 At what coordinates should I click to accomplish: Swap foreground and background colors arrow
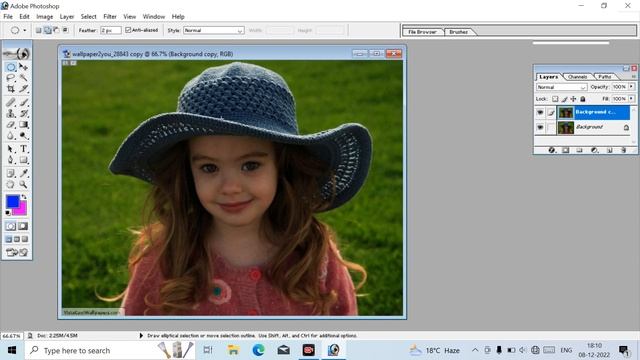tap(24, 197)
